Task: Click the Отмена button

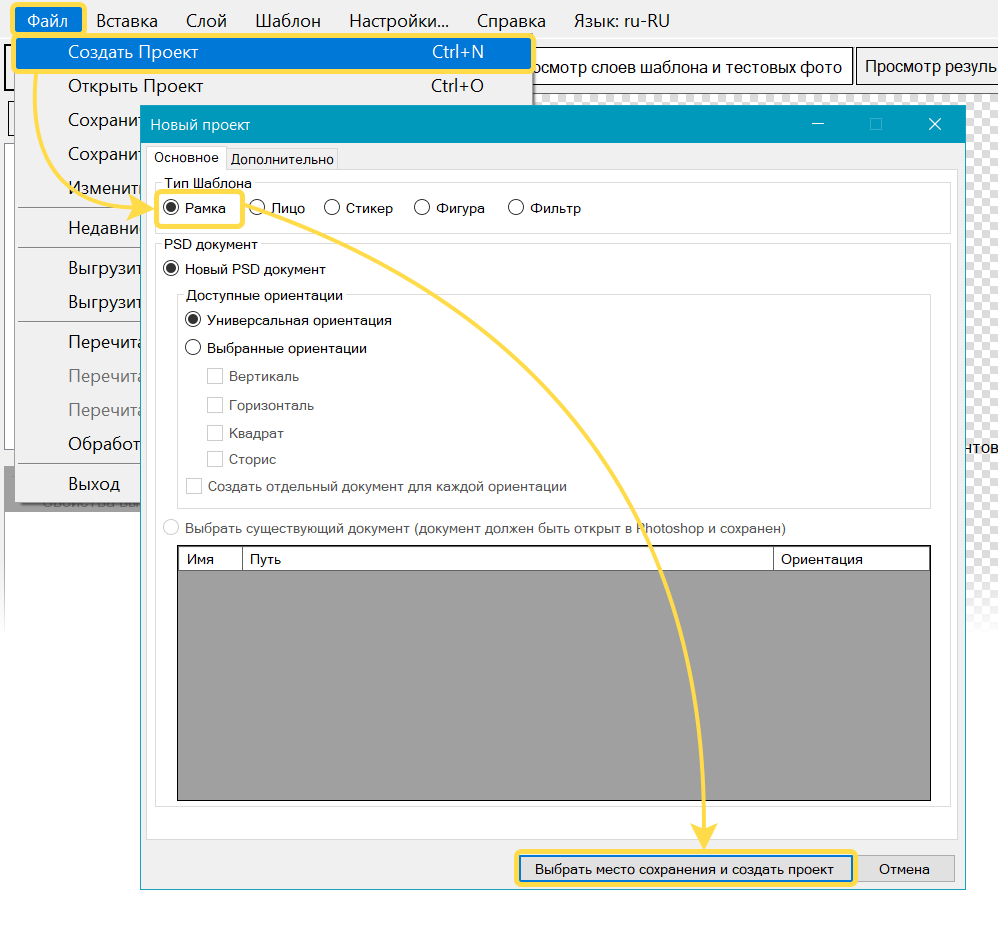Action: (x=904, y=869)
